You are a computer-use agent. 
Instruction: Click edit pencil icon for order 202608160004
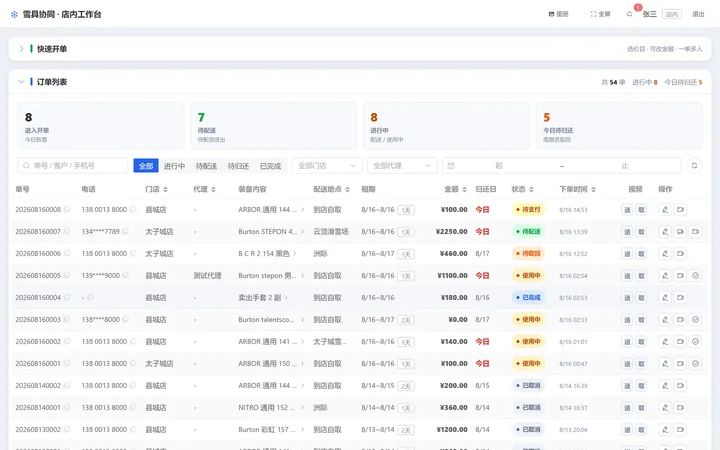click(665, 298)
